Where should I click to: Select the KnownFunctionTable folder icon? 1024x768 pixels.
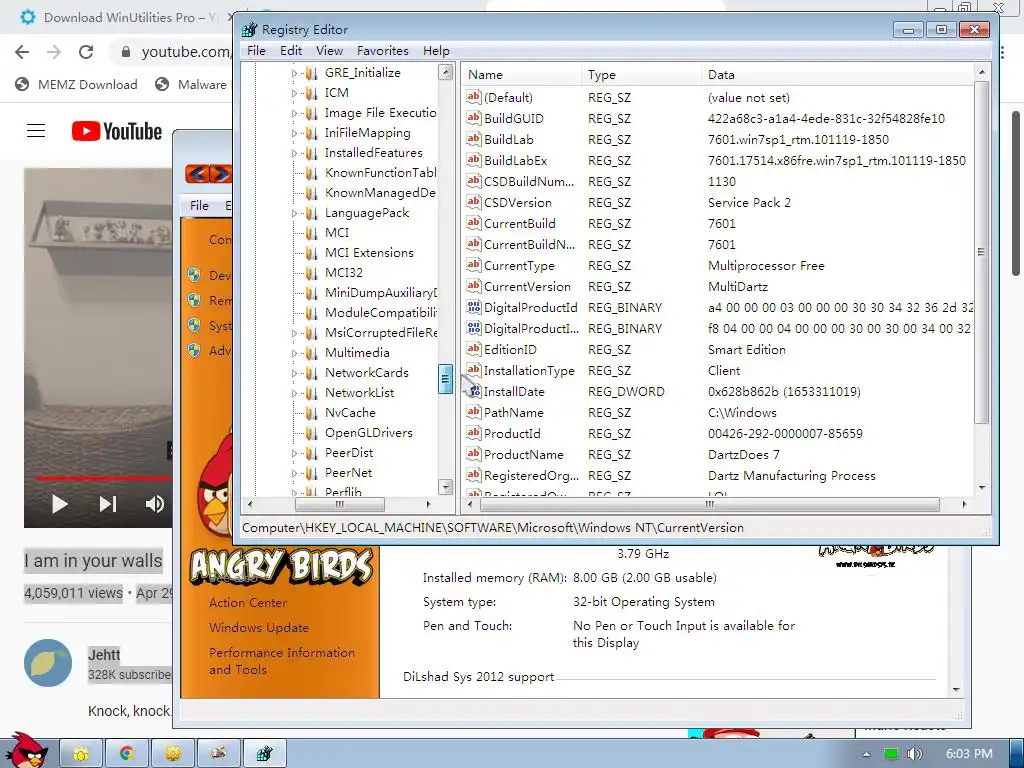click(312, 172)
